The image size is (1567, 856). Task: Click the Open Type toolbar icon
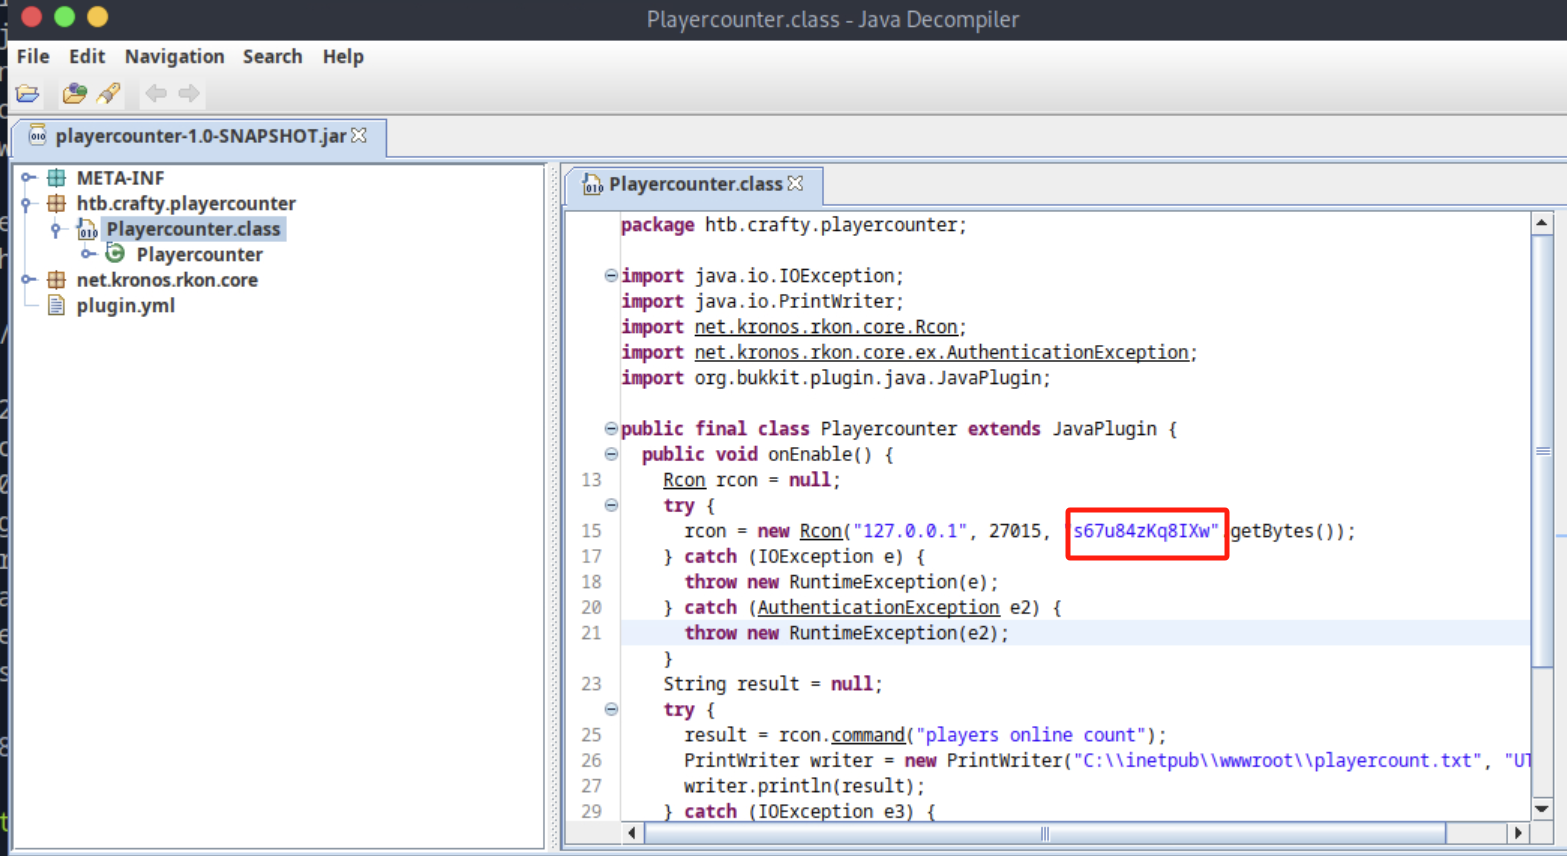pos(74,94)
